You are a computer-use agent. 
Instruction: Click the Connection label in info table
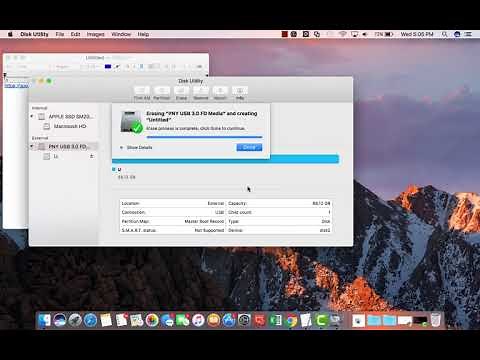point(133,212)
